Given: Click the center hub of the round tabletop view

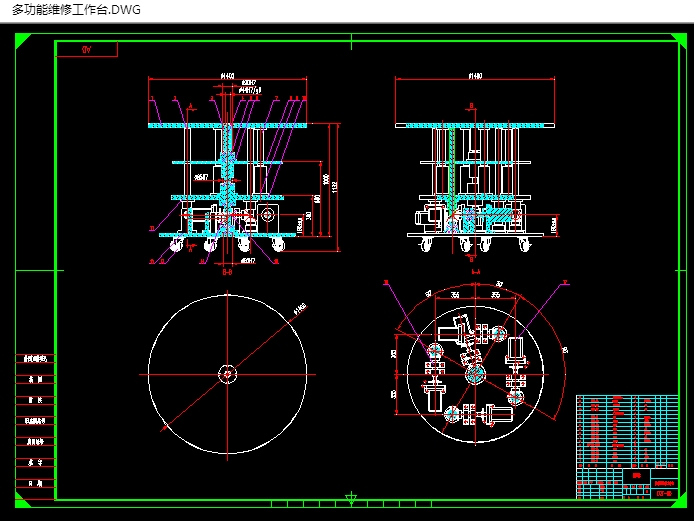Looking at the screenshot, I should coord(227,374).
